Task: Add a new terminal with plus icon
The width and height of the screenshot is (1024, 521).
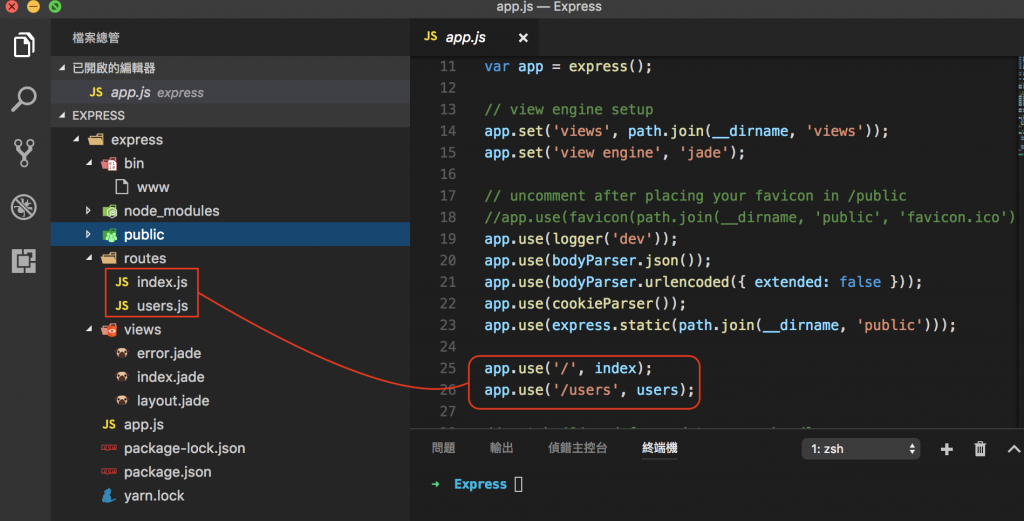Action: point(946,449)
